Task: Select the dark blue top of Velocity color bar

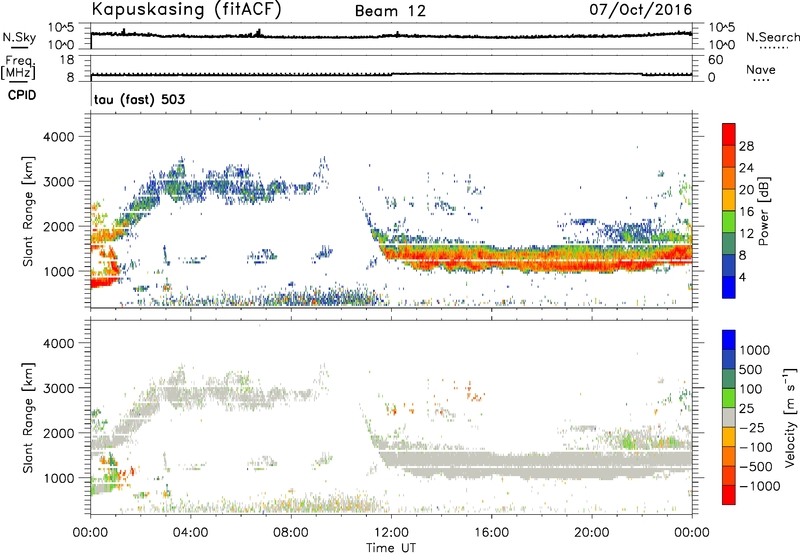Action: click(729, 340)
